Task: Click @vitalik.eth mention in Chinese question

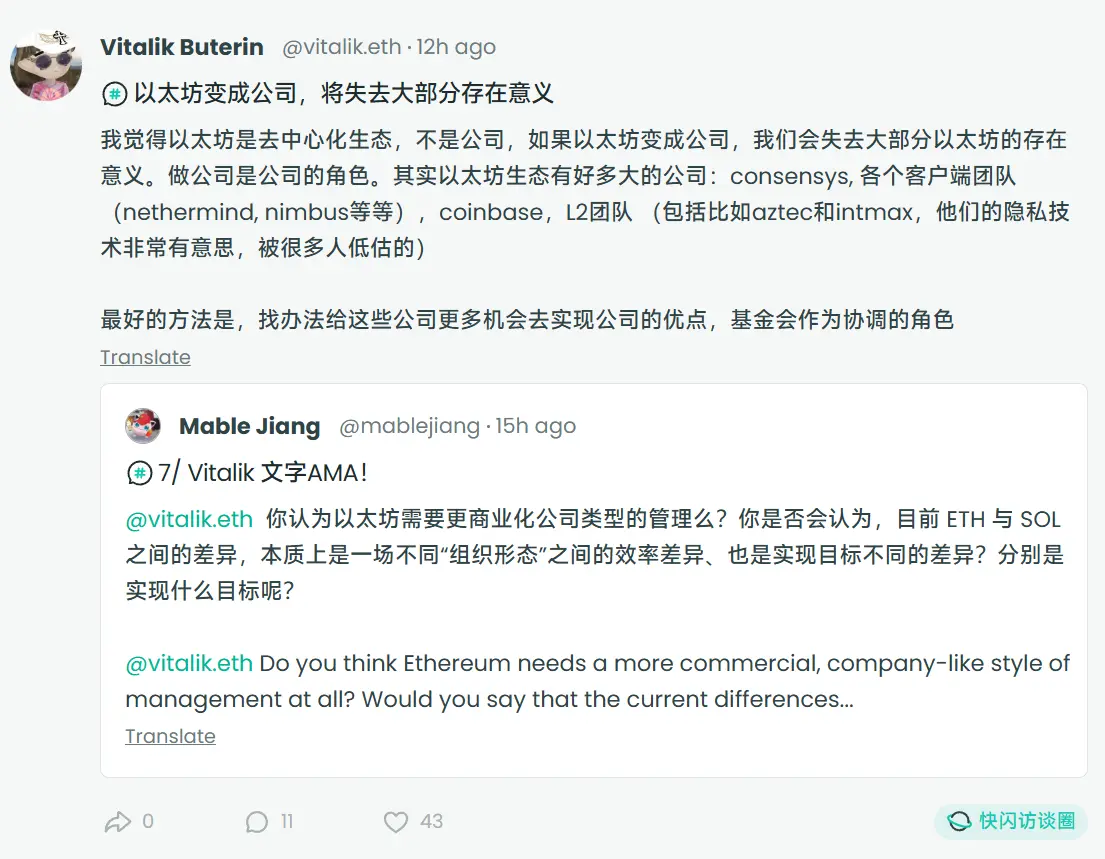Action: (x=189, y=519)
